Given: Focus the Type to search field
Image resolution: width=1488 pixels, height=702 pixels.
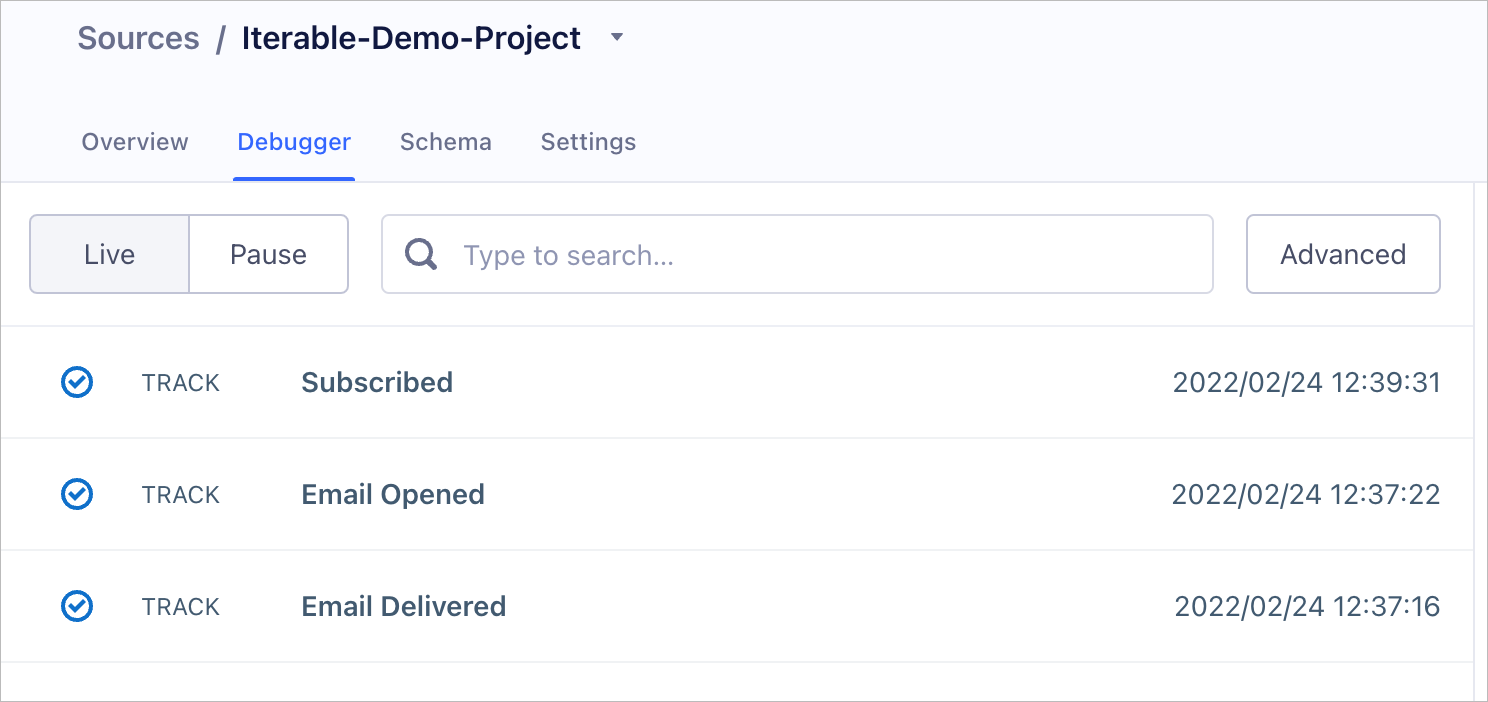Looking at the screenshot, I should 797,254.
